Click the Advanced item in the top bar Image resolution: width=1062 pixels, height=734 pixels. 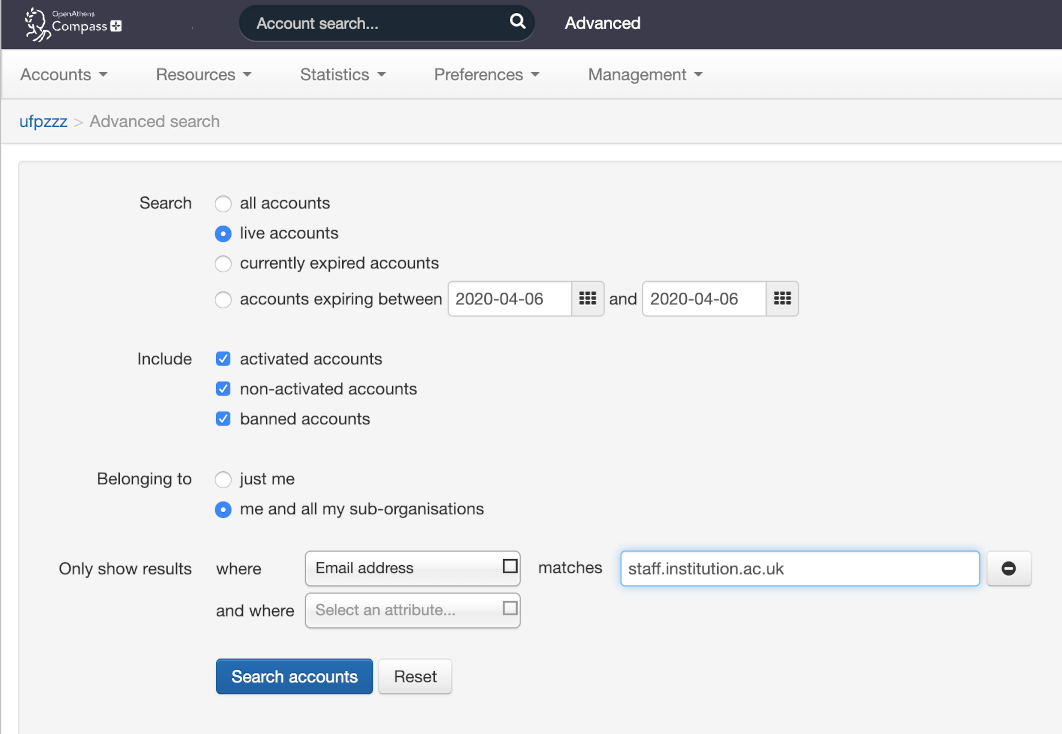pyautogui.click(x=602, y=23)
